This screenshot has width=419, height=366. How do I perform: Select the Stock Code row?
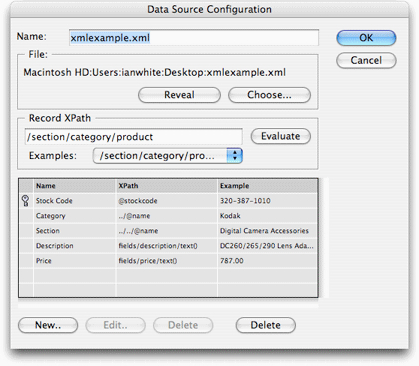[x=168, y=201]
